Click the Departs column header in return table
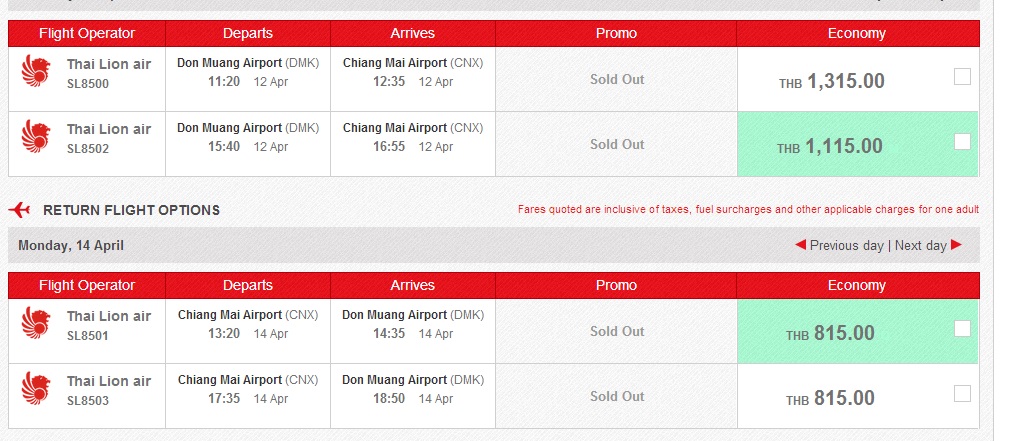This screenshot has width=1031, height=441. click(x=248, y=285)
